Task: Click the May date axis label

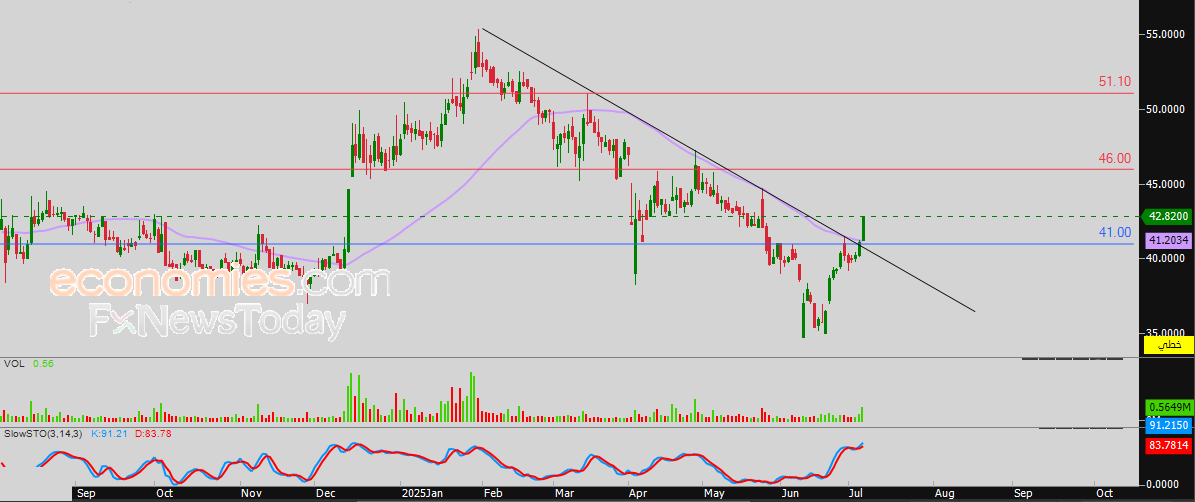Action: pos(712,494)
